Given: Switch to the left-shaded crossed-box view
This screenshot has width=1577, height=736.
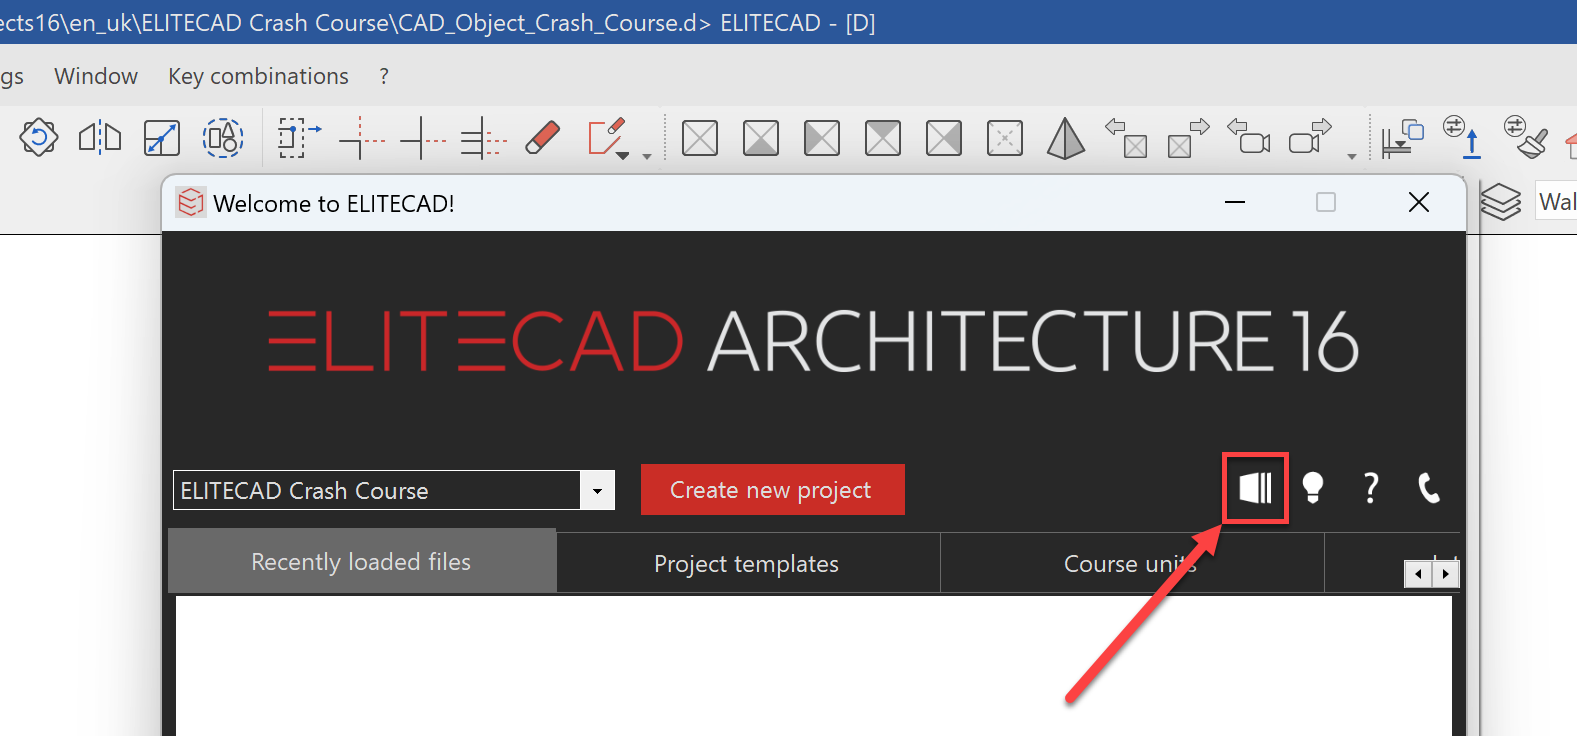Looking at the screenshot, I should pyautogui.click(x=822, y=138).
